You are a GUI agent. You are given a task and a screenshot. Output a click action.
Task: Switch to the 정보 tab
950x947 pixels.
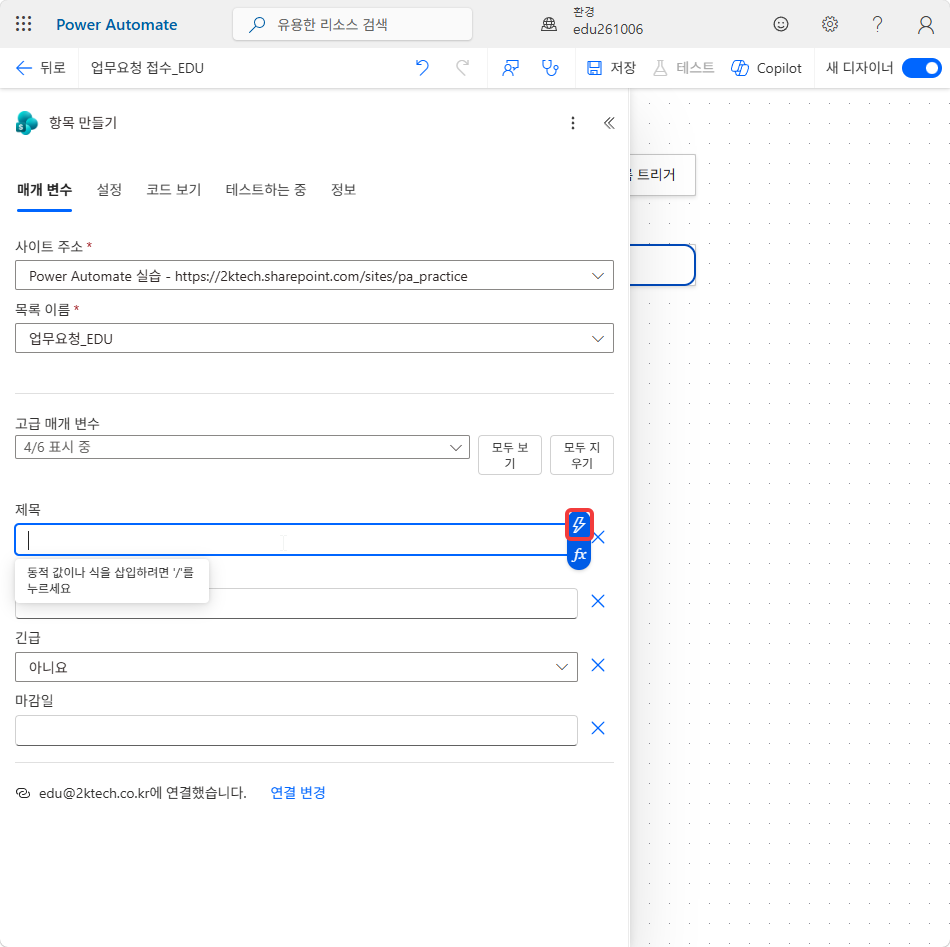(343, 190)
